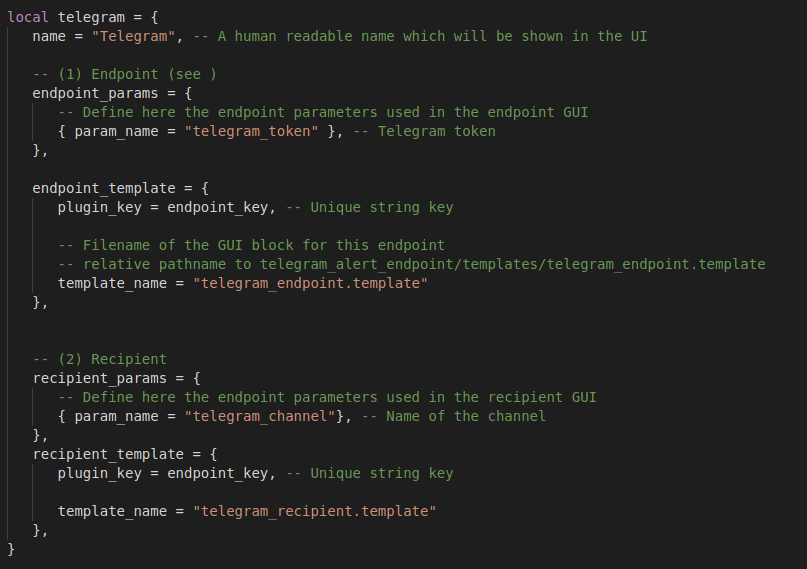
Task: Click the '(2) Recipient' comment
Action: point(99,359)
